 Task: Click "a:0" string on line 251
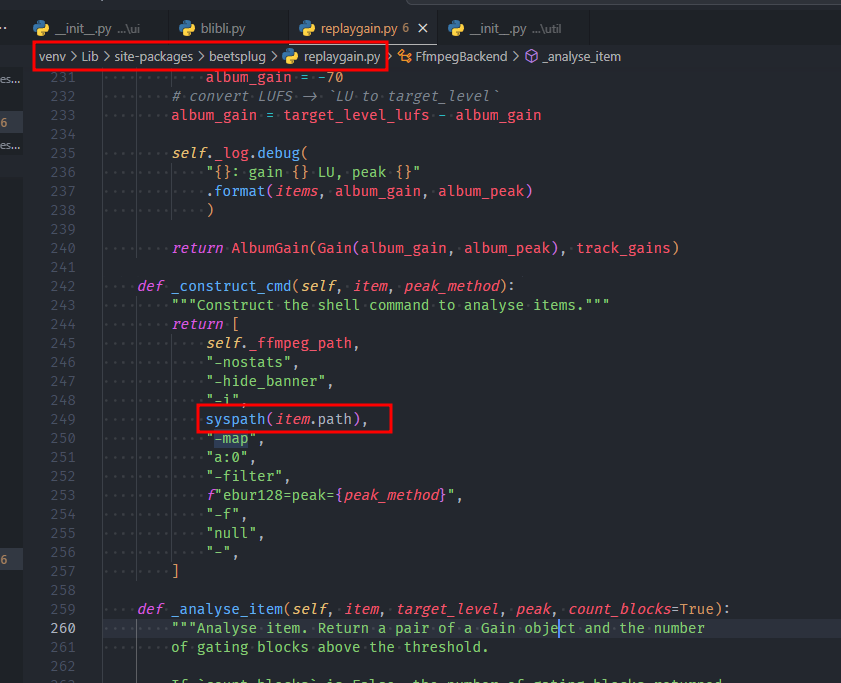227,457
